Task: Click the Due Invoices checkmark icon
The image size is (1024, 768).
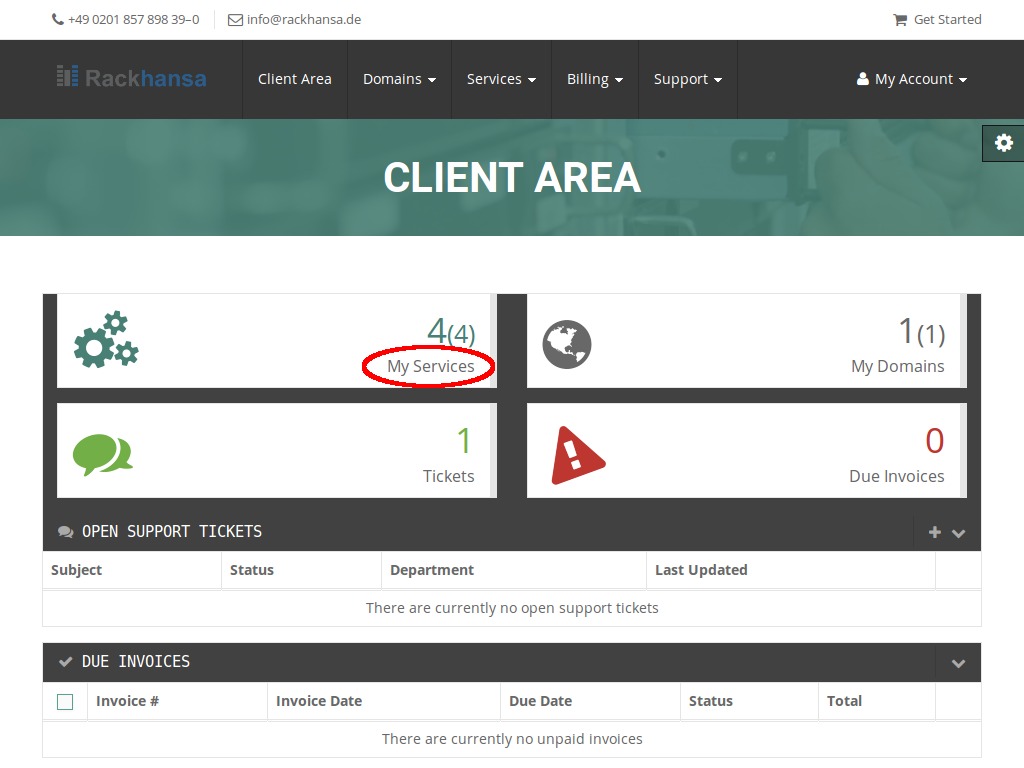Action: pyautogui.click(x=65, y=662)
